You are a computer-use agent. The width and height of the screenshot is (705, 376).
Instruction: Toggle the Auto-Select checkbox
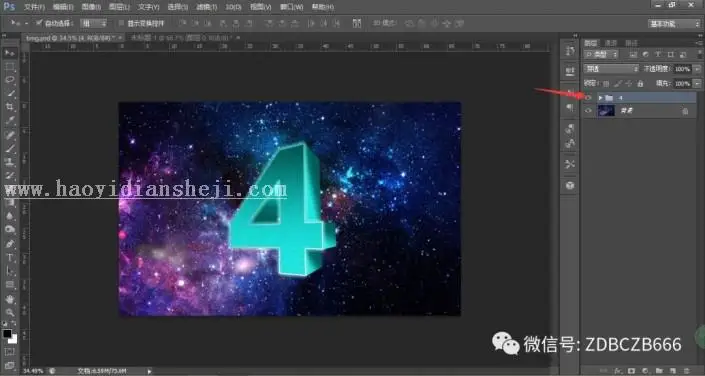pos(39,23)
